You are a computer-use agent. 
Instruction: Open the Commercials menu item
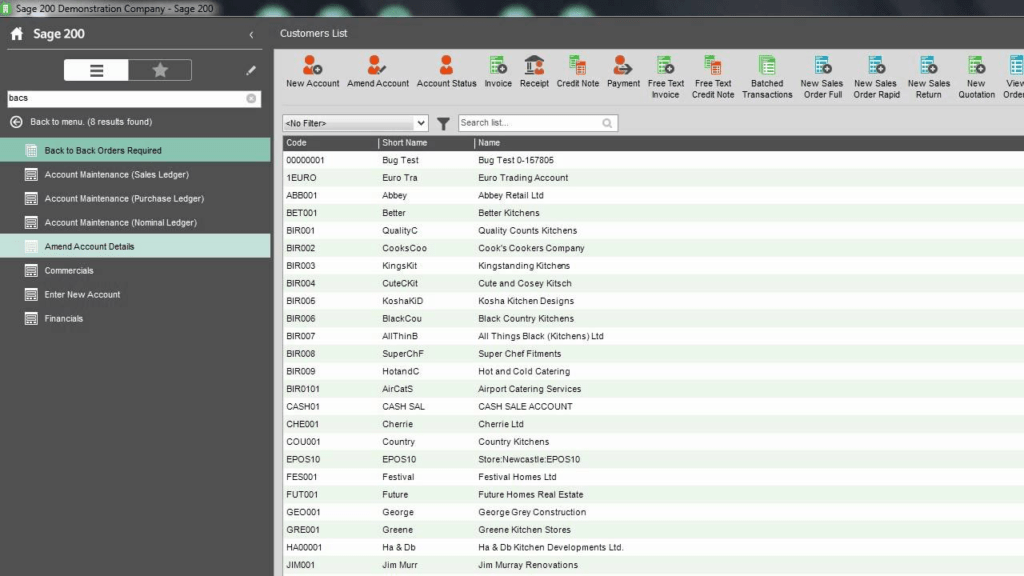(135, 270)
